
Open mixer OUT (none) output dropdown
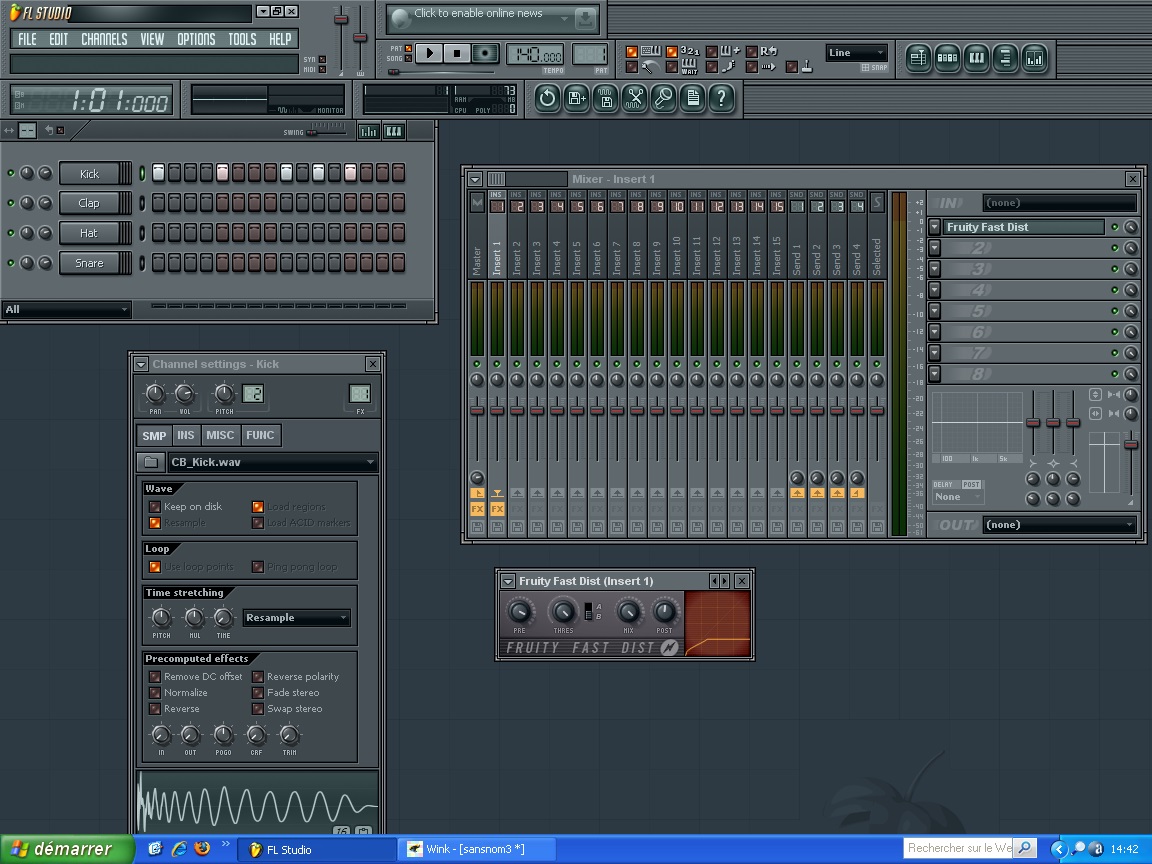(x=1059, y=525)
